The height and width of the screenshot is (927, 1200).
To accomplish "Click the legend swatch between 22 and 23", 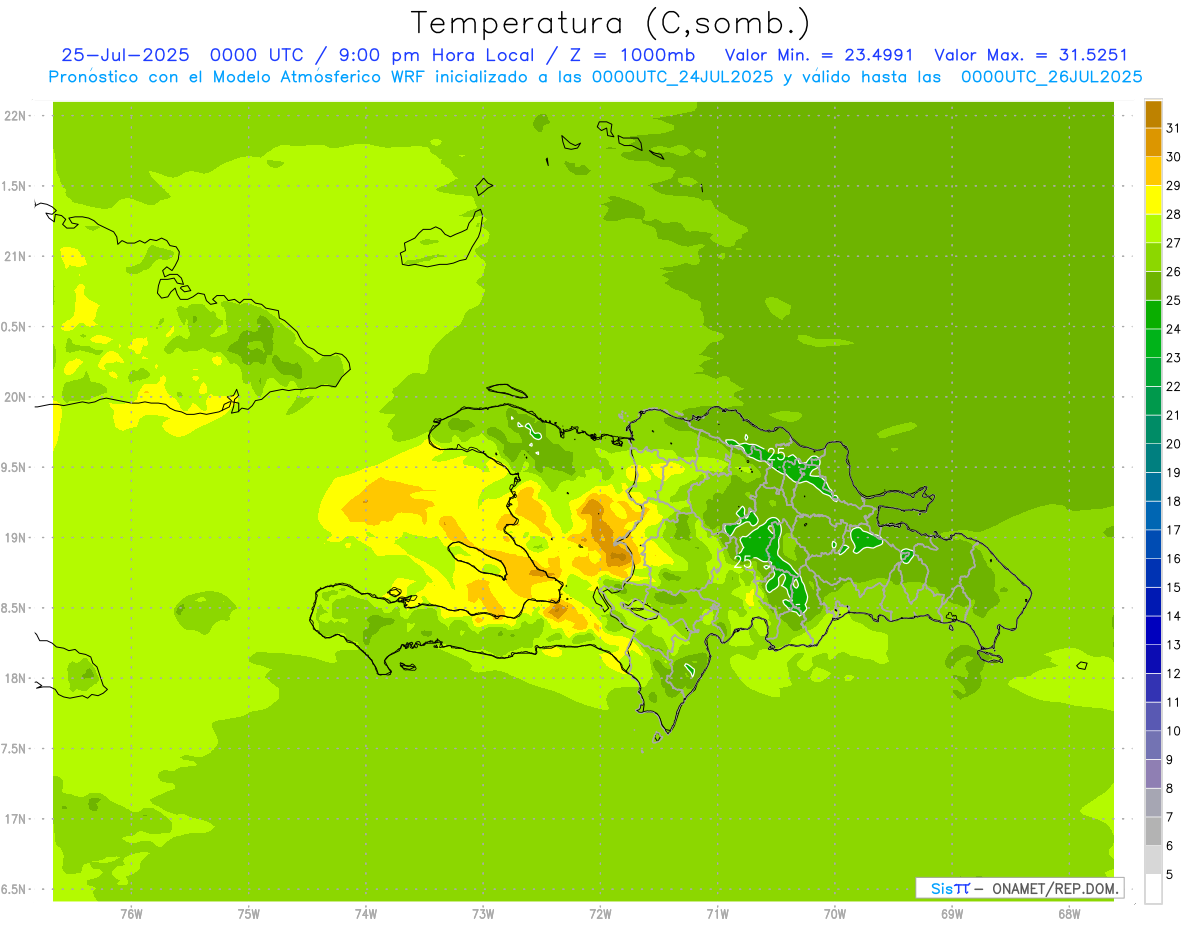I will point(1153,372).
